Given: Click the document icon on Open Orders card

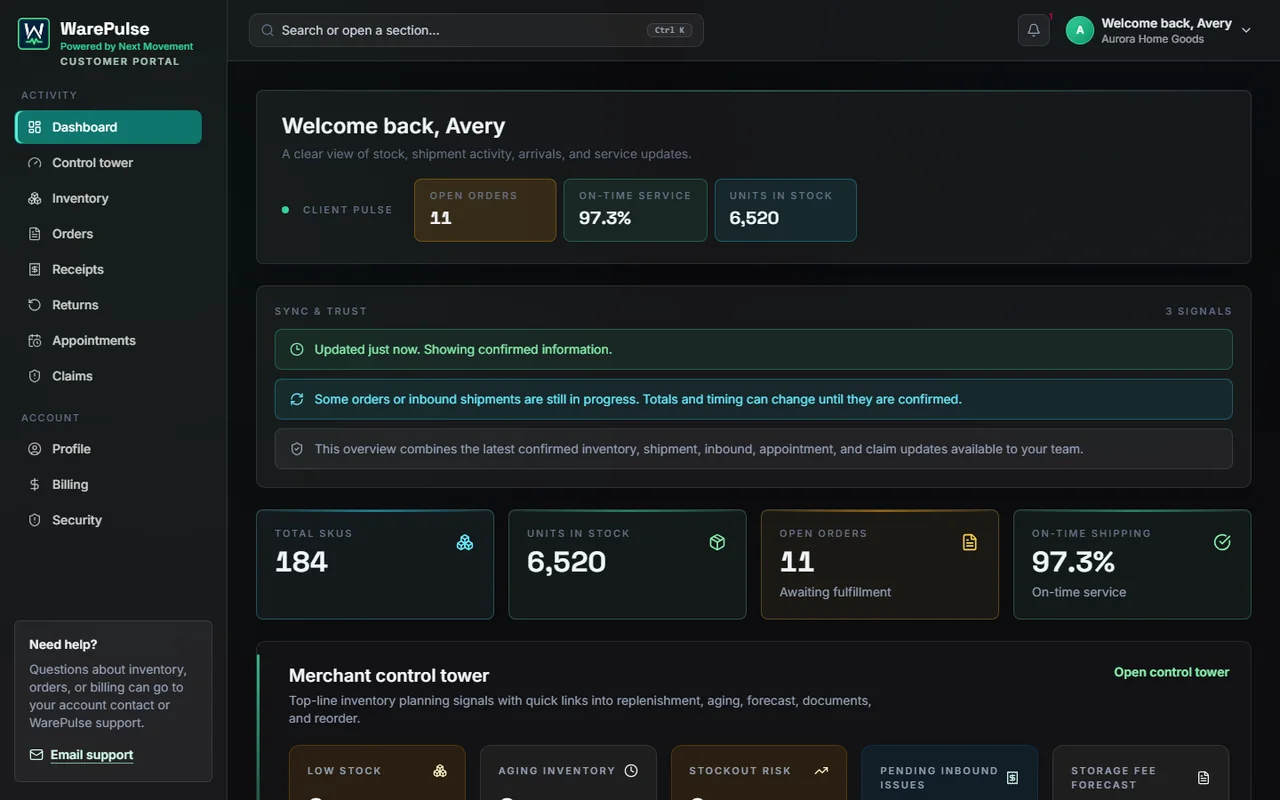Looking at the screenshot, I should click(x=970, y=542).
